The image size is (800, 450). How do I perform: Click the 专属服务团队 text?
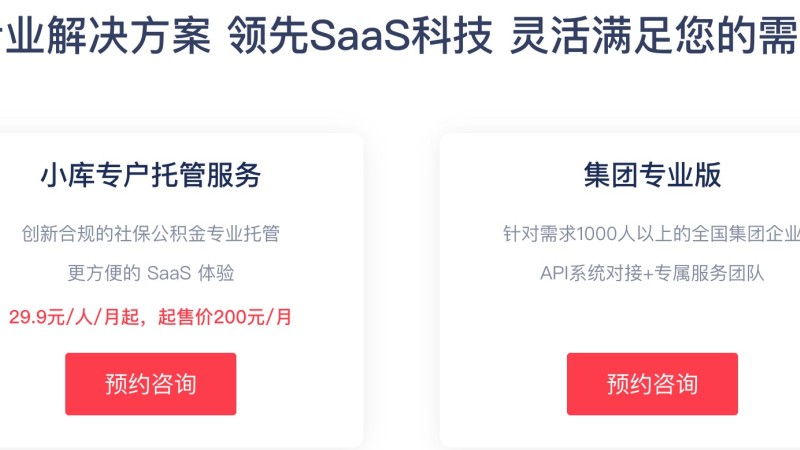709,273
